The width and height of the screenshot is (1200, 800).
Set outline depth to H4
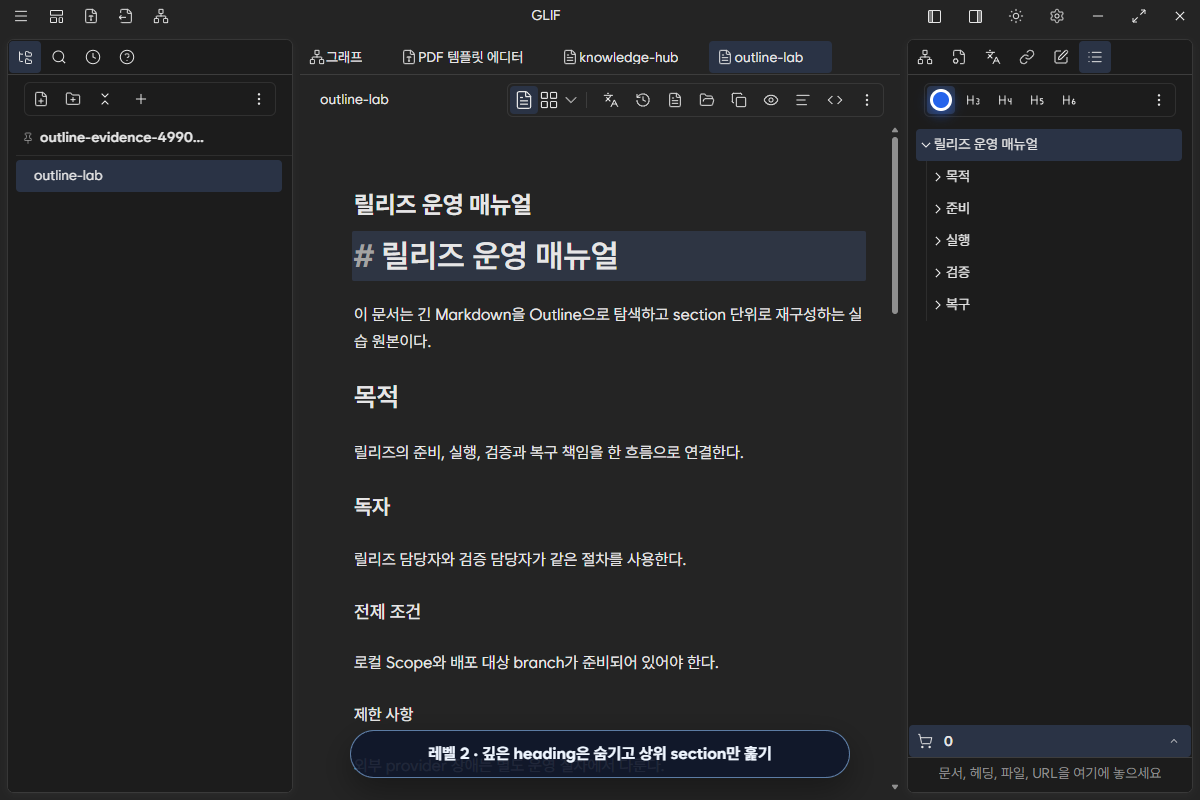click(1005, 100)
